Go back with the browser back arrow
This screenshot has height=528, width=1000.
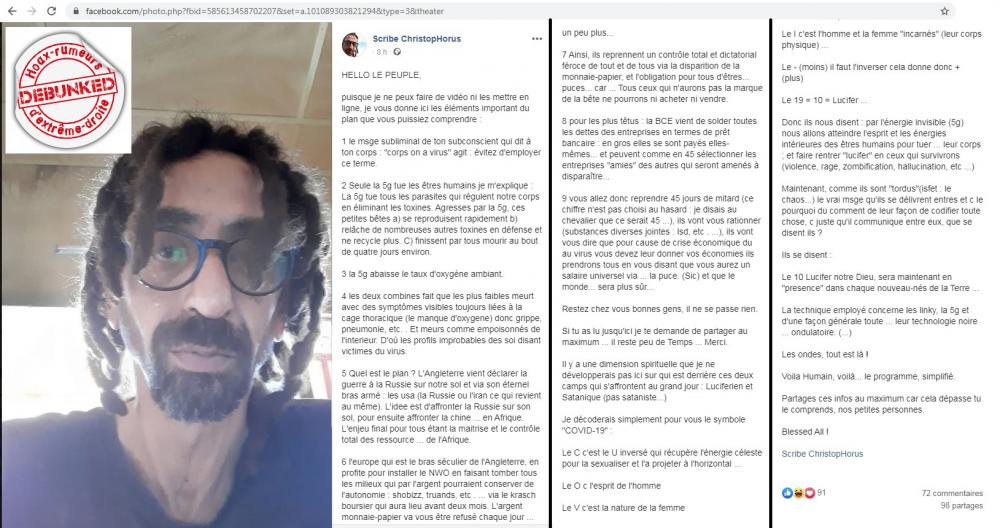11,11
